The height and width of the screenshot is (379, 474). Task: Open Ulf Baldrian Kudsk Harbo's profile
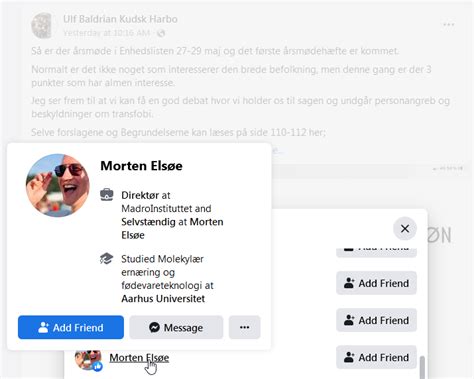coord(120,19)
